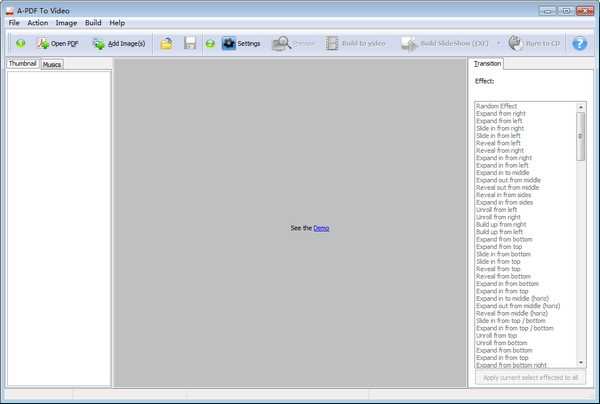Click the Open PDF toolbar icon
Screen dimensions: 600x404
[x=56, y=44]
